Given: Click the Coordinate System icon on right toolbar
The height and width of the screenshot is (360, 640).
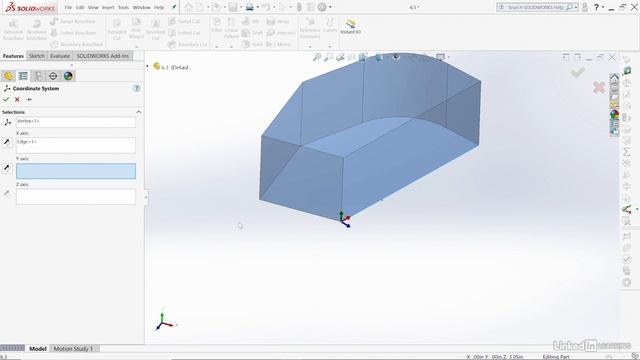Looking at the screenshot, I should coord(627,209).
